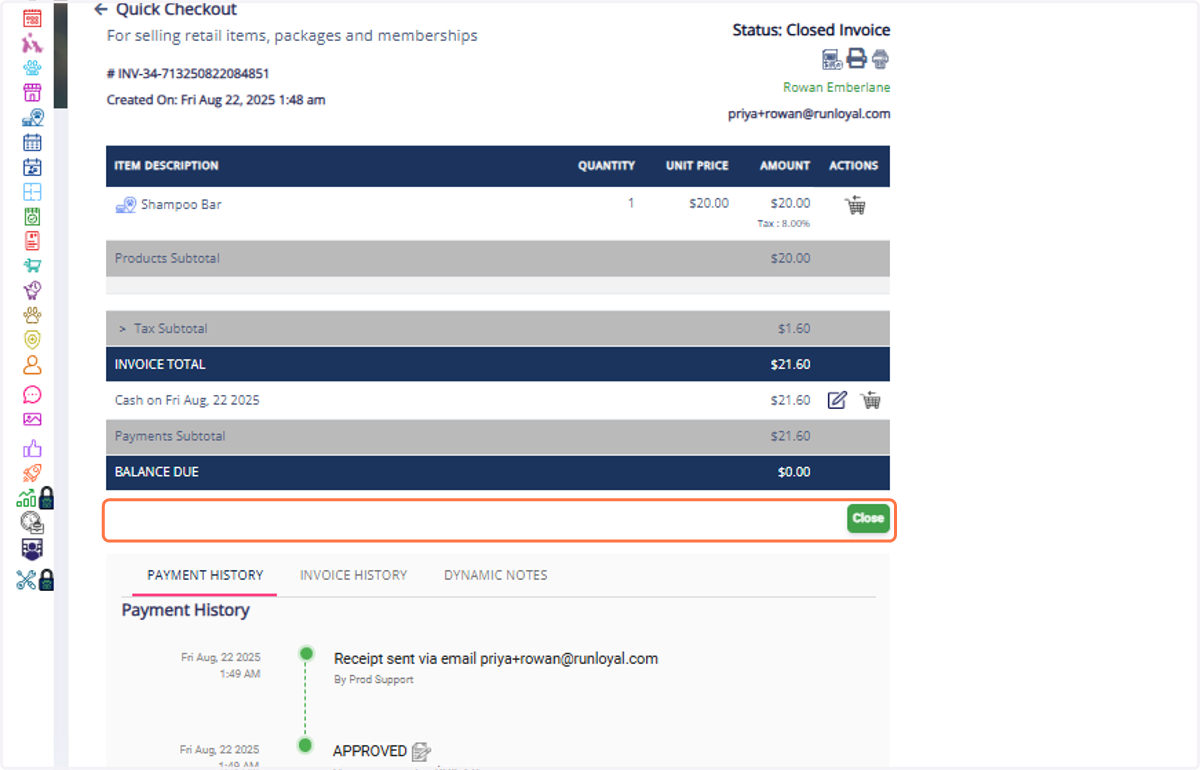
Task: Click the Payments Subtotal label
Action: (170, 436)
